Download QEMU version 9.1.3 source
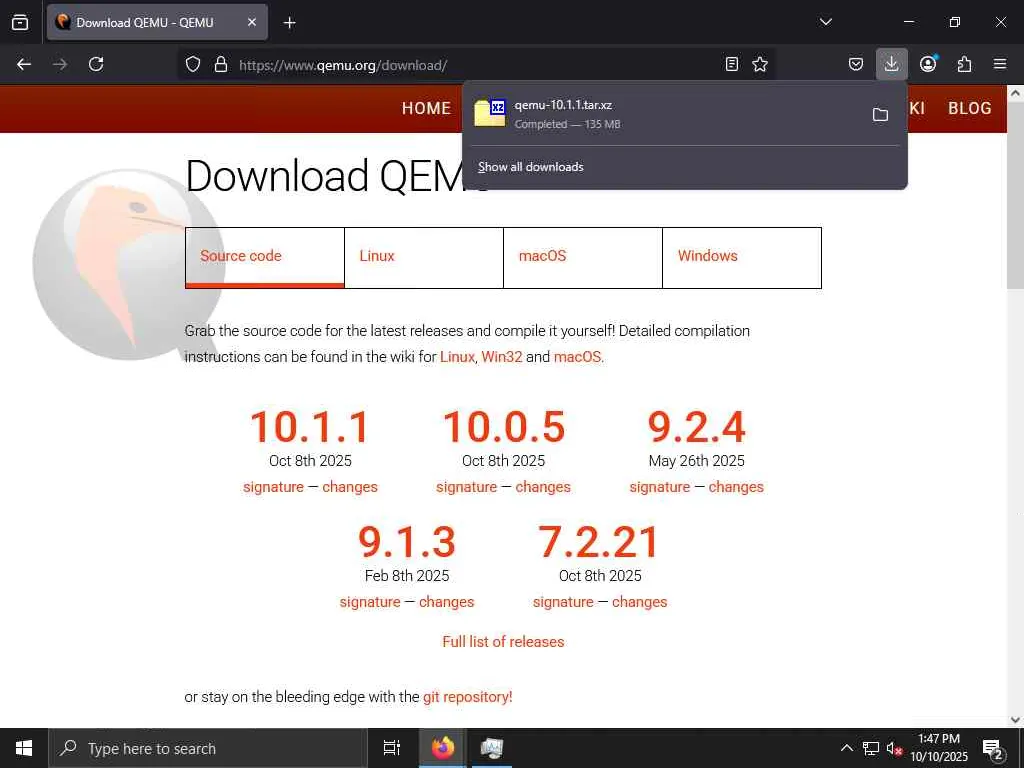This screenshot has width=1024, height=768. [407, 542]
